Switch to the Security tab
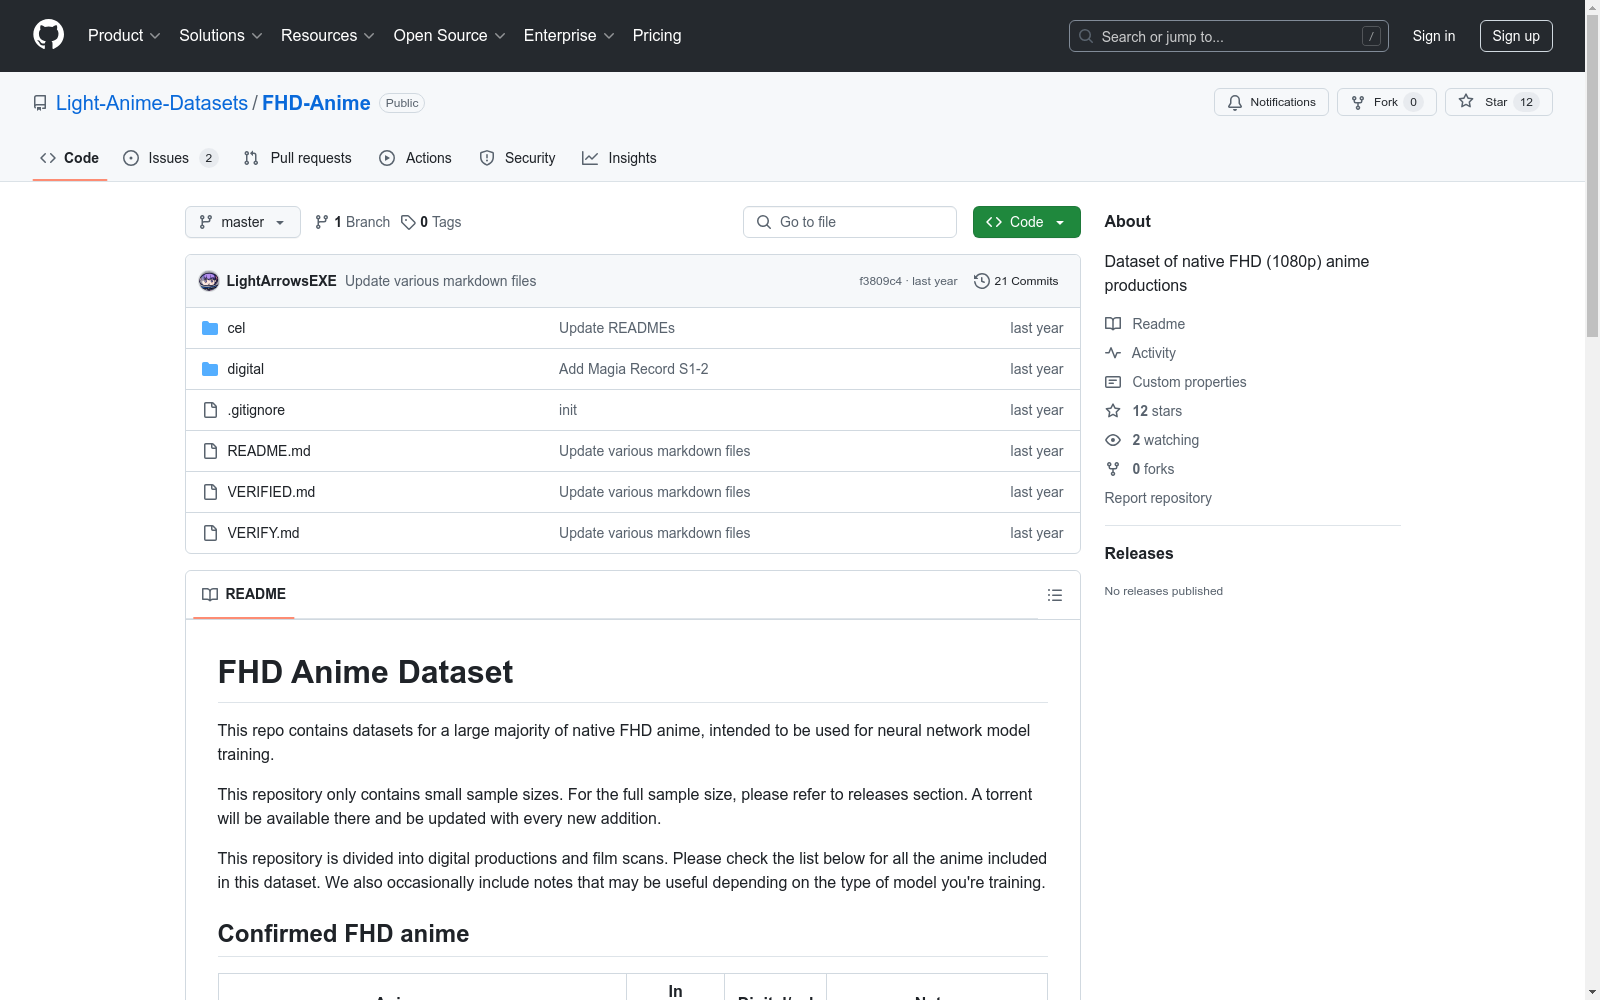The width and height of the screenshot is (1600, 1000). pos(518,158)
